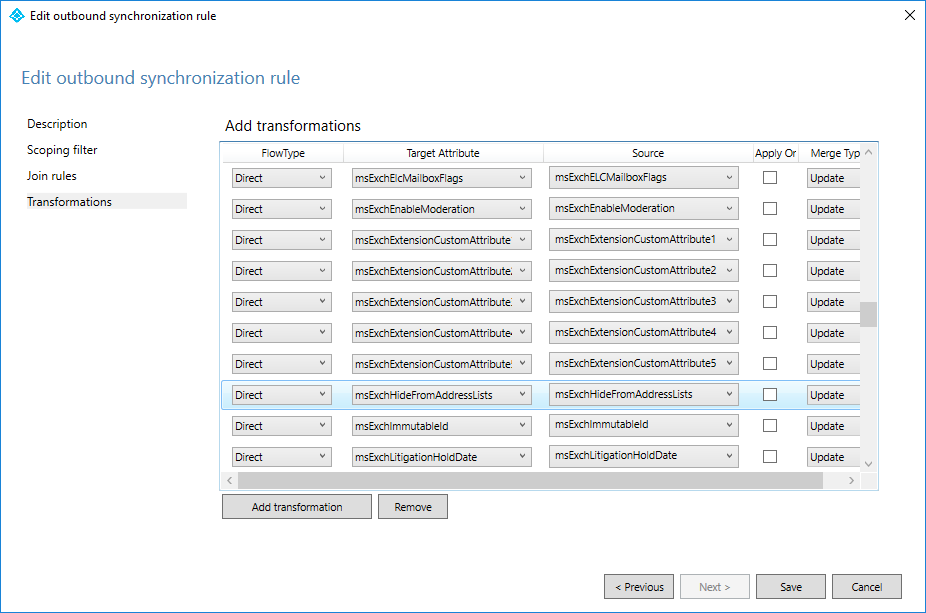
Task: Click the horizontal scrollbar right arrow
Action: [851, 481]
